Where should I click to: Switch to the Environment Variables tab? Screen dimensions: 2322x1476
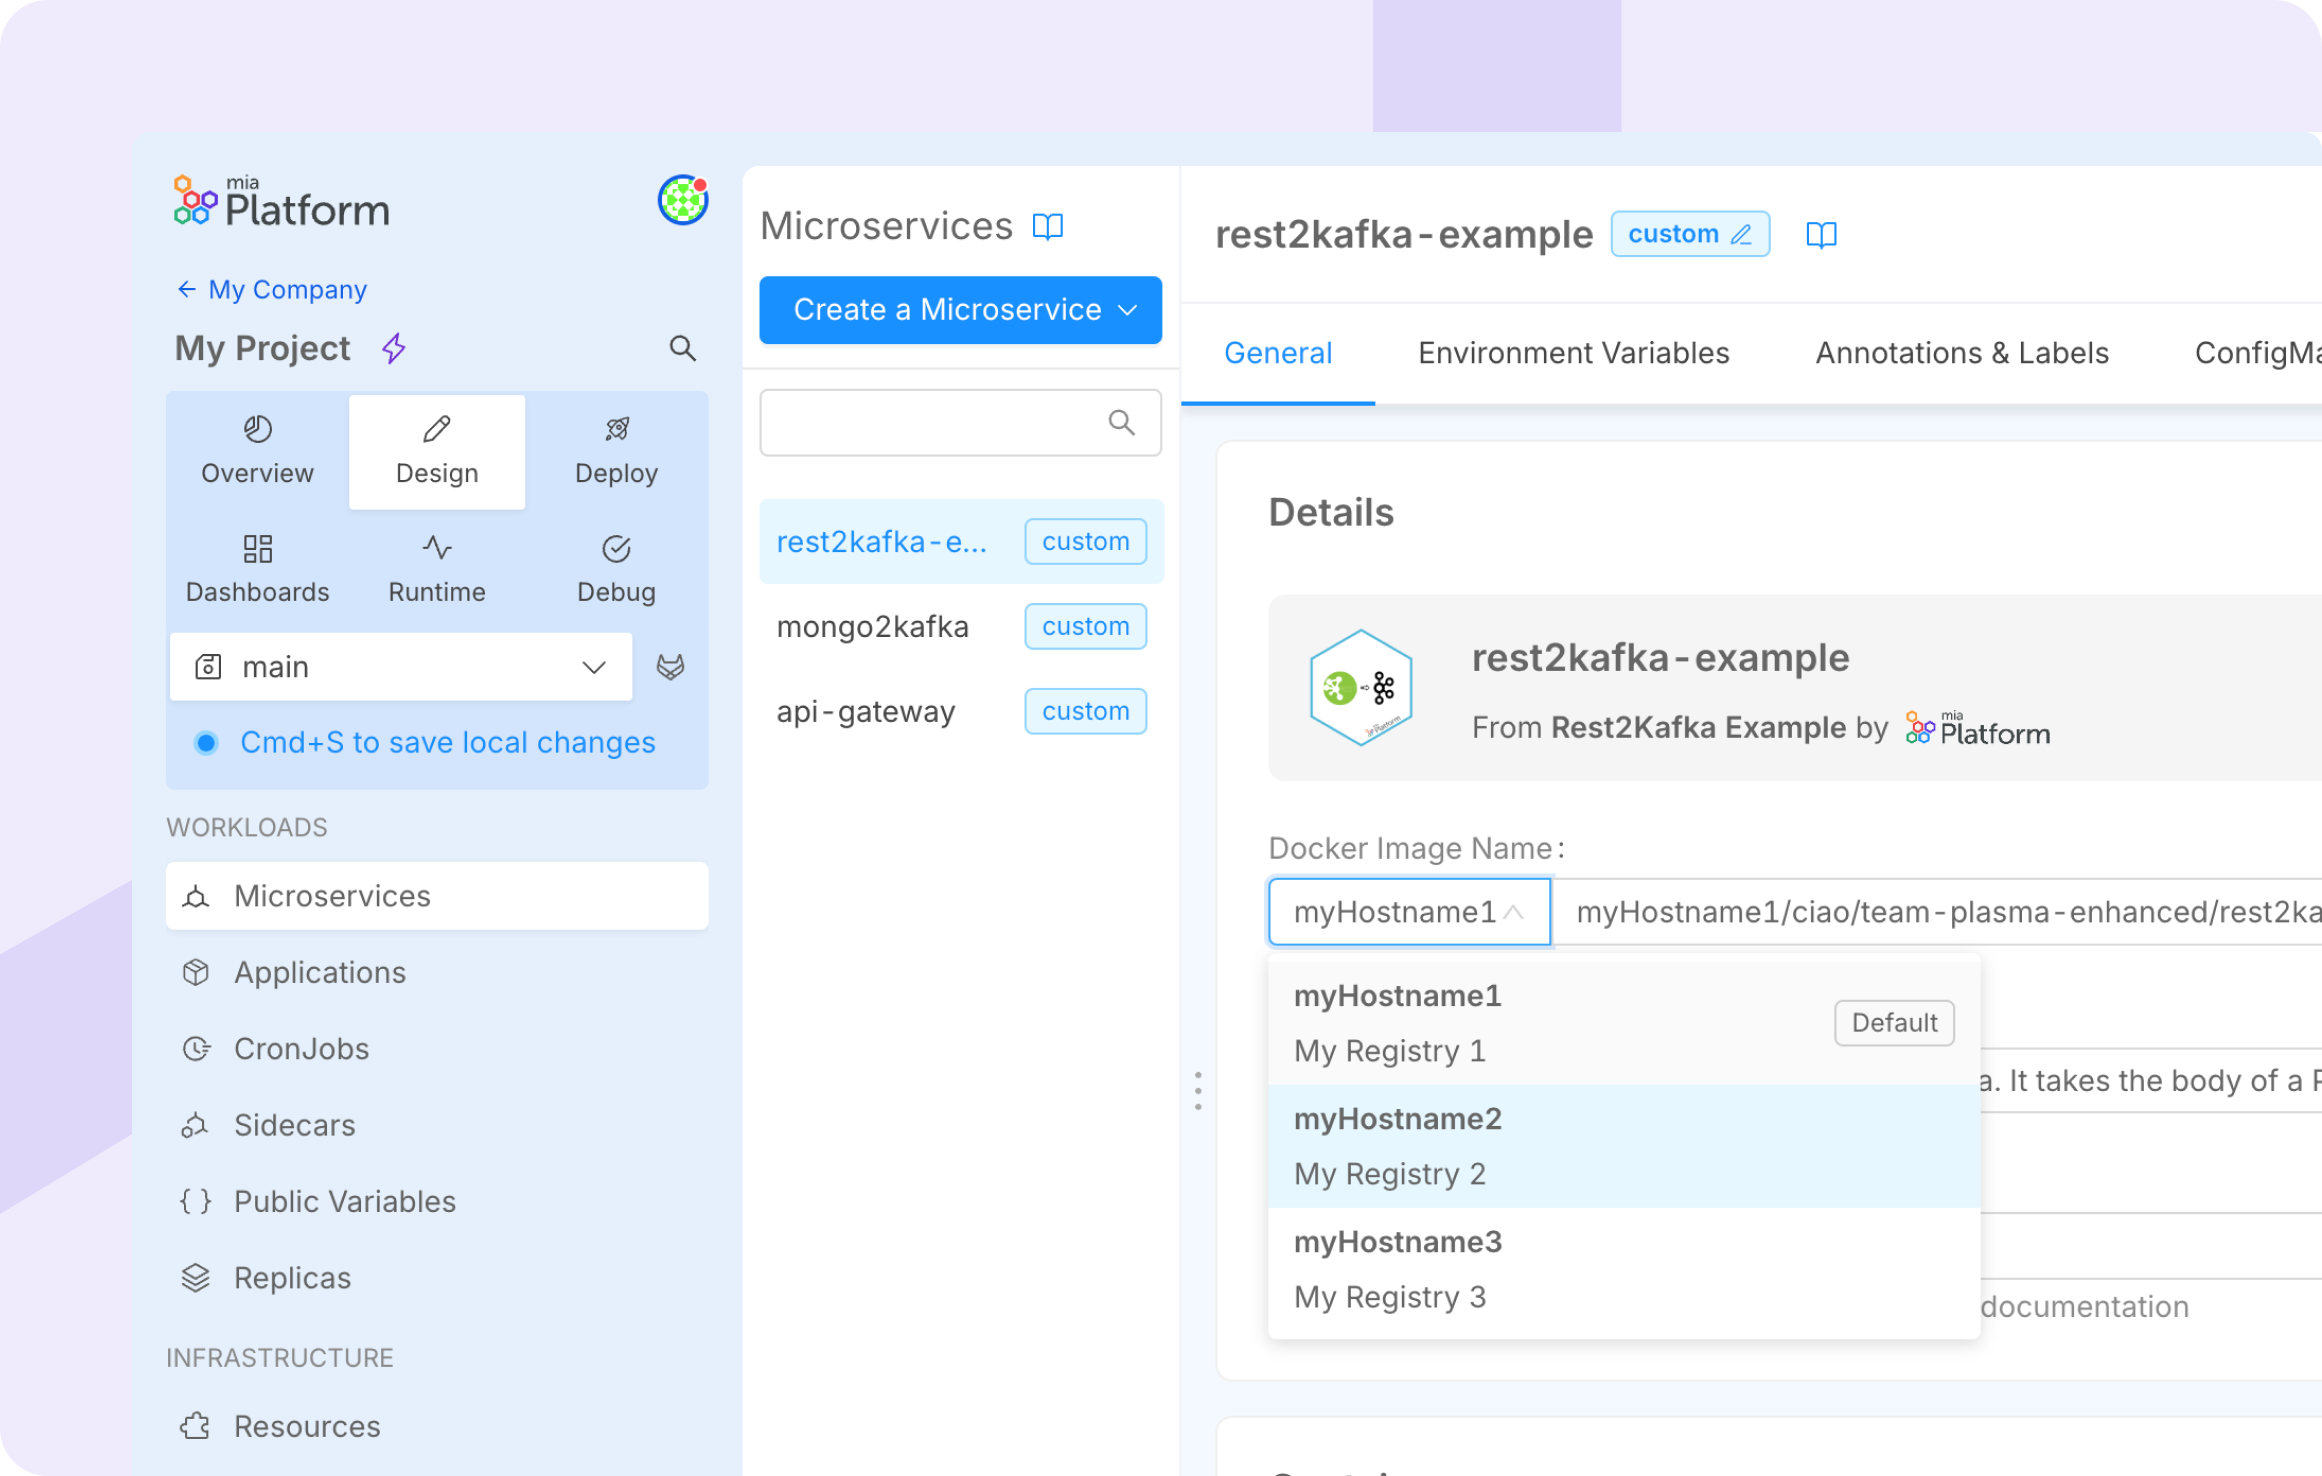(x=1573, y=352)
